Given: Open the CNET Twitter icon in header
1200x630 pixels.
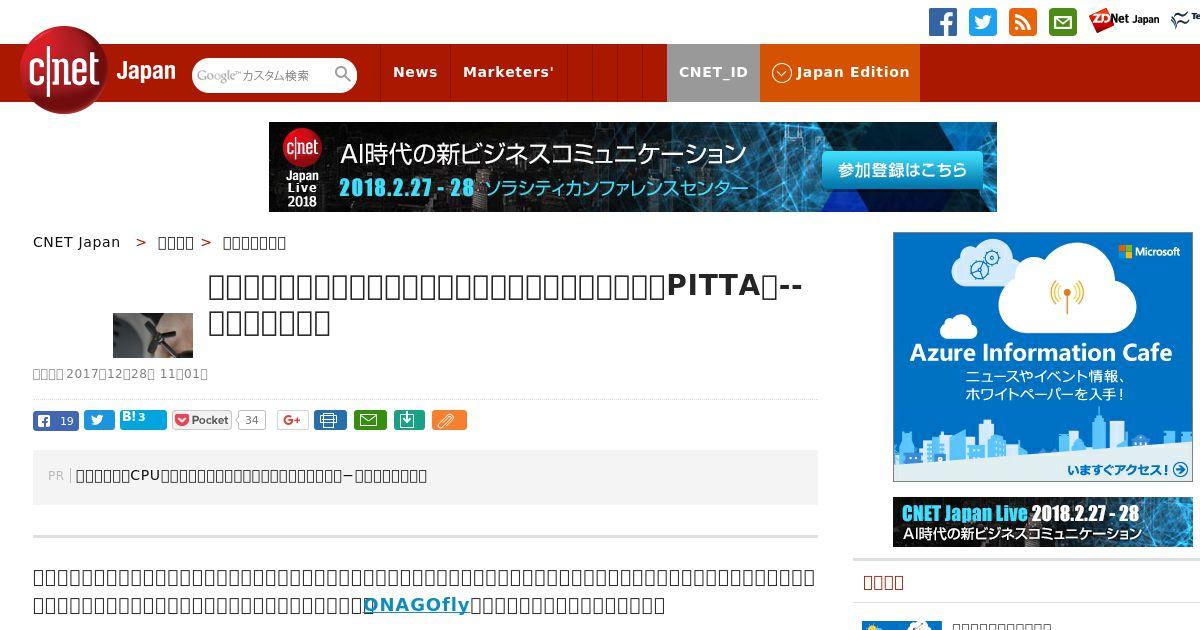Looking at the screenshot, I should pyautogui.click(x=983, y=22).
